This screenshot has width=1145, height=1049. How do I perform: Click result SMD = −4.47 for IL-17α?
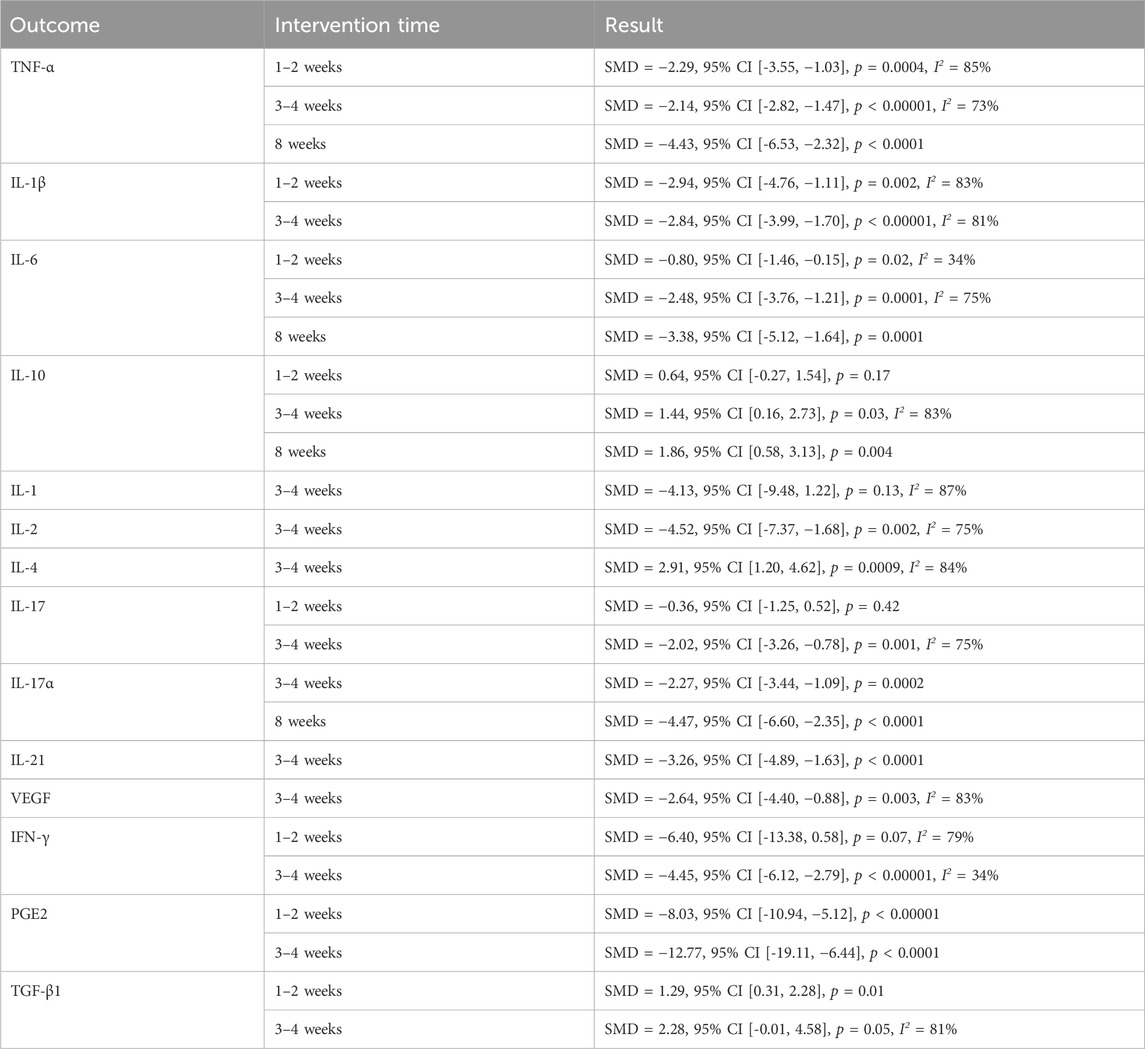pyautogui.click(x=869, y=721)
